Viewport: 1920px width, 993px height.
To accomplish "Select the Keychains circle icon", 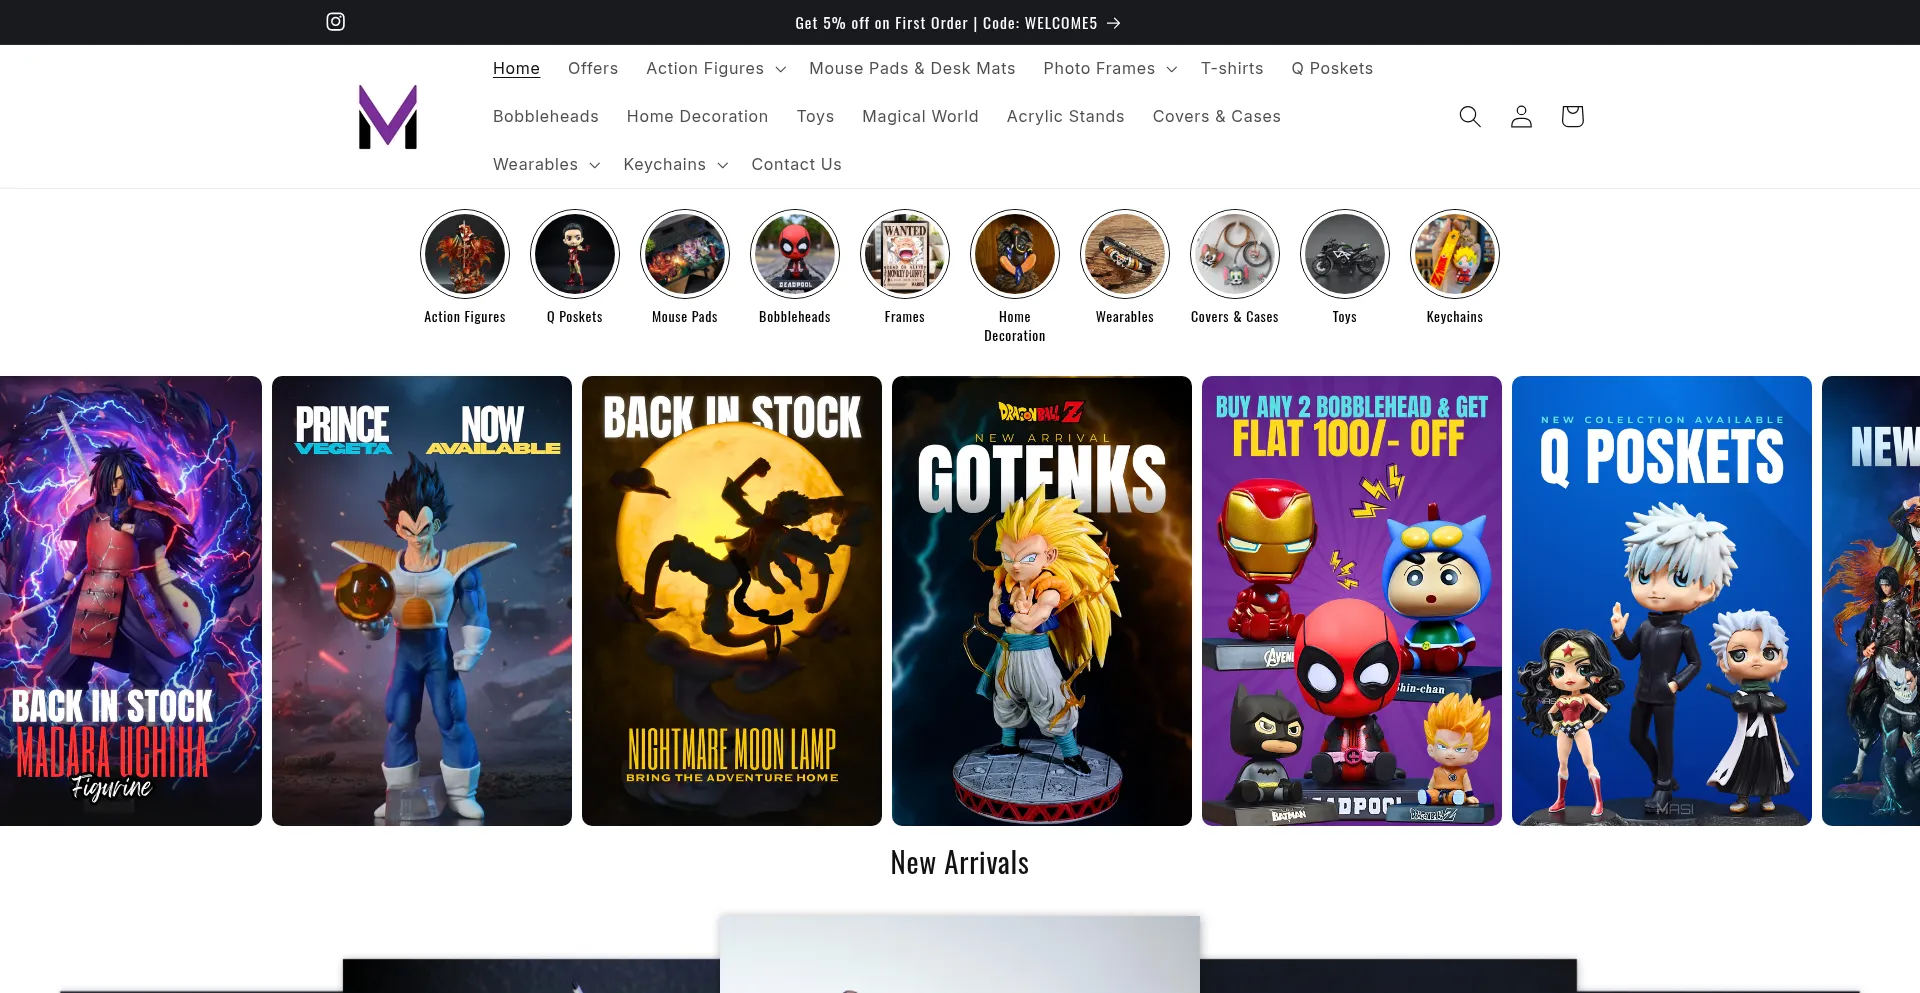I will pos(1455,254).
